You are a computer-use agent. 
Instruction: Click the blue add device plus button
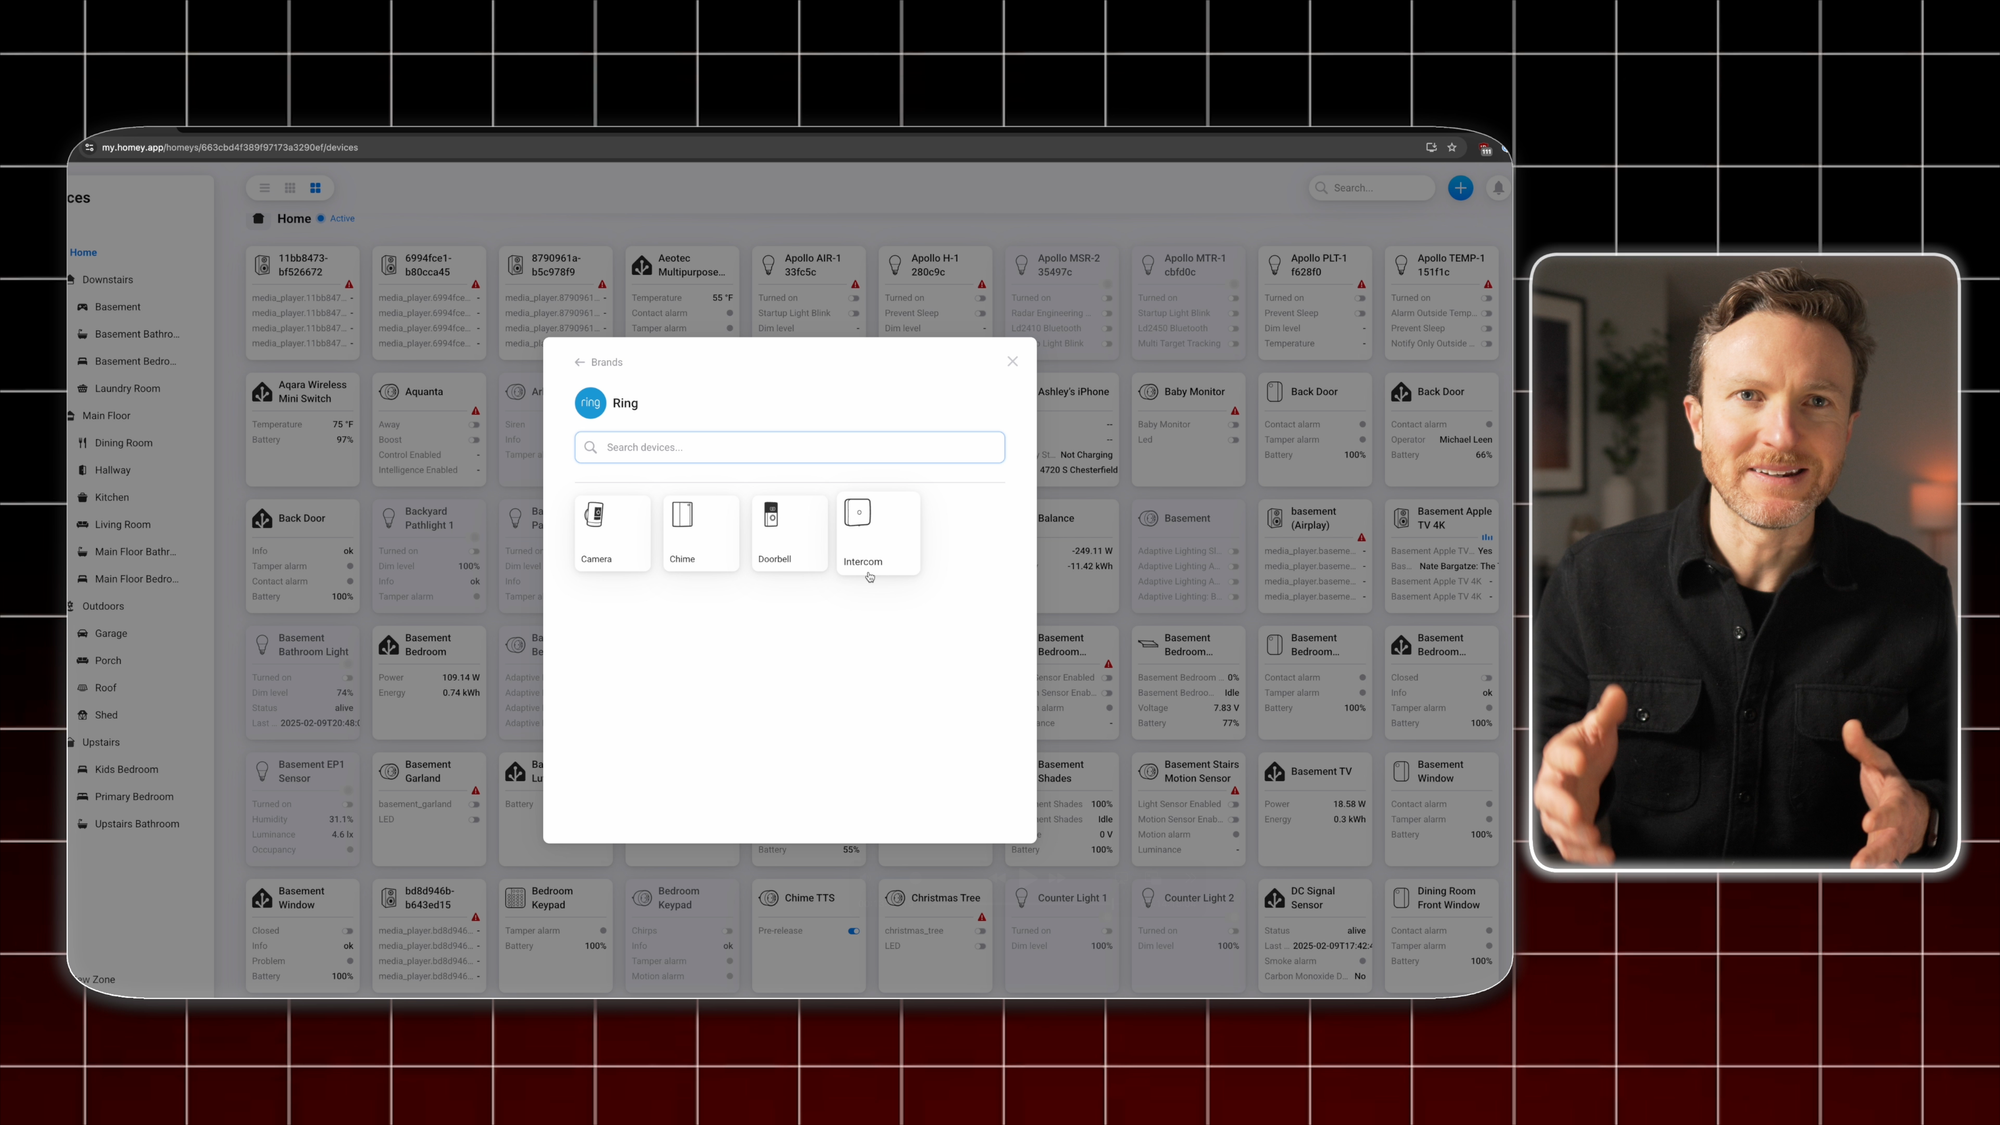tap(1460, 188)
